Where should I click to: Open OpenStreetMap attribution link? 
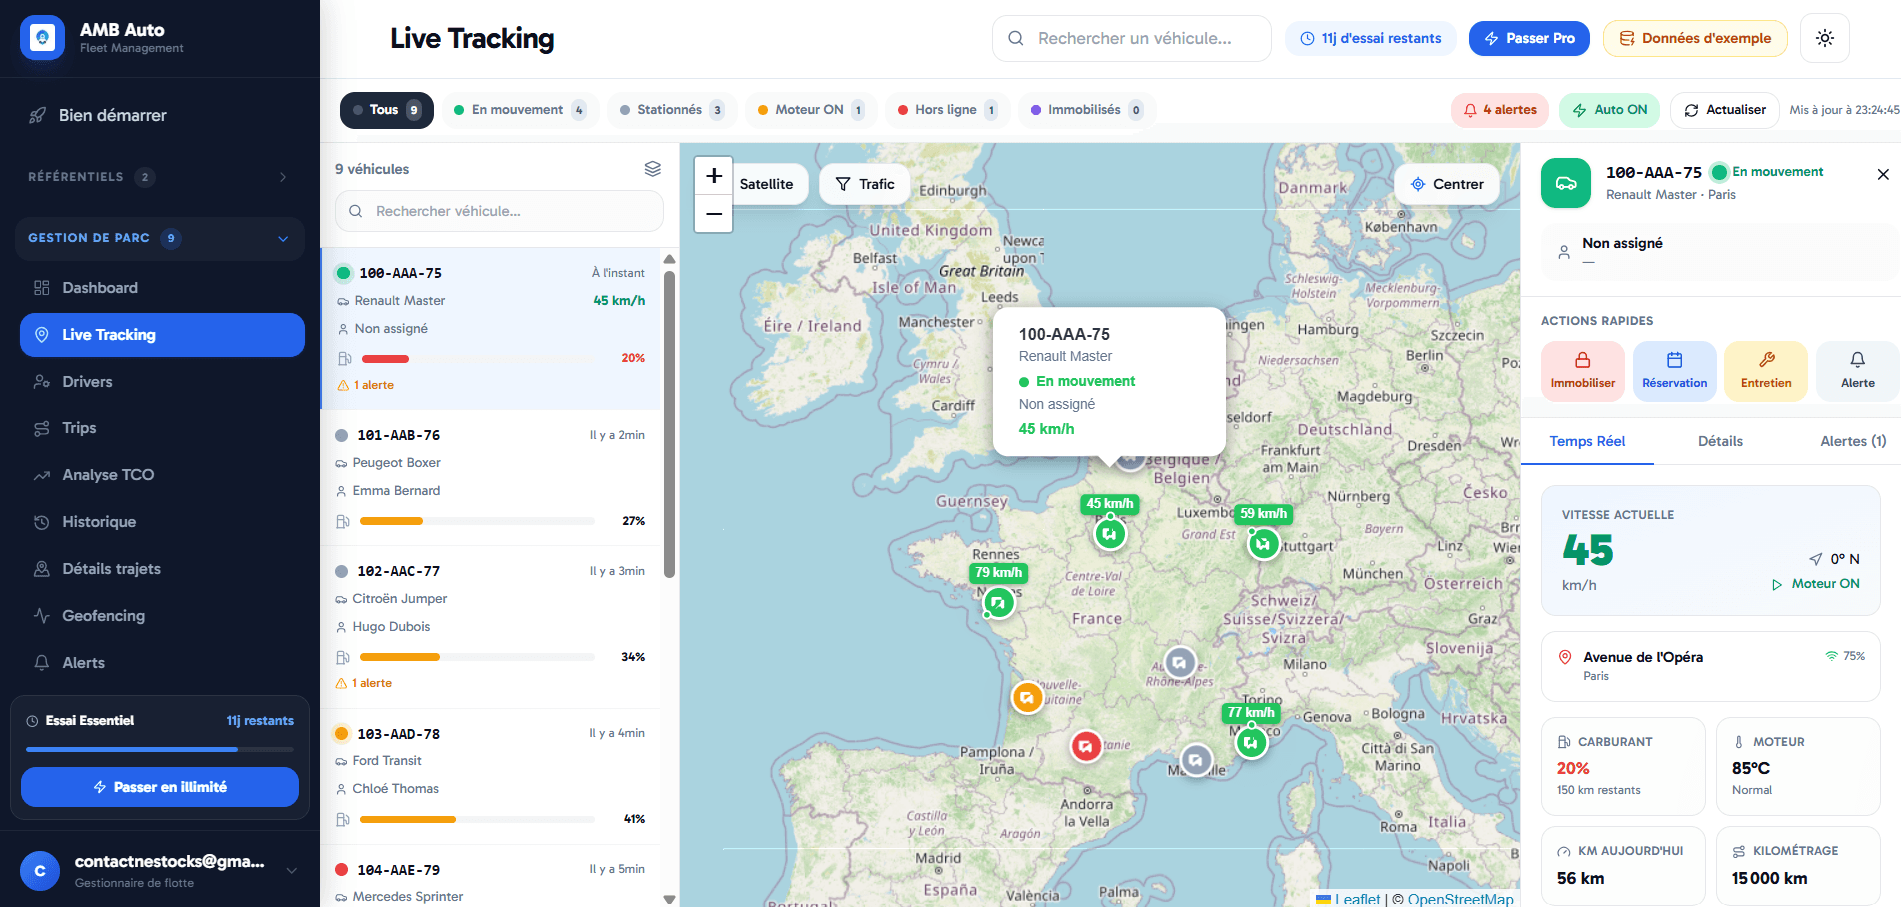[x=1460, y=899]
